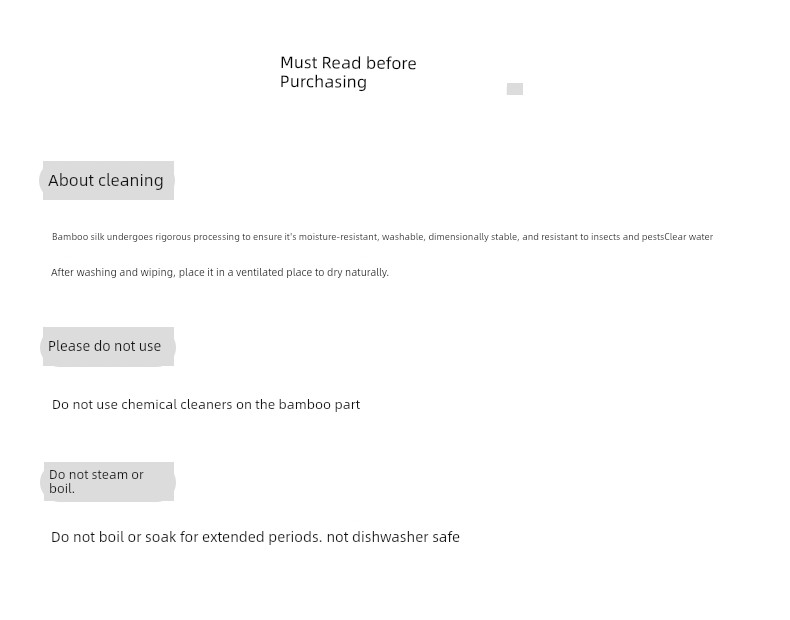790x620 pixels.
Task: Select the 'Must Read before' heading line
Action: [x=348, y=63]
